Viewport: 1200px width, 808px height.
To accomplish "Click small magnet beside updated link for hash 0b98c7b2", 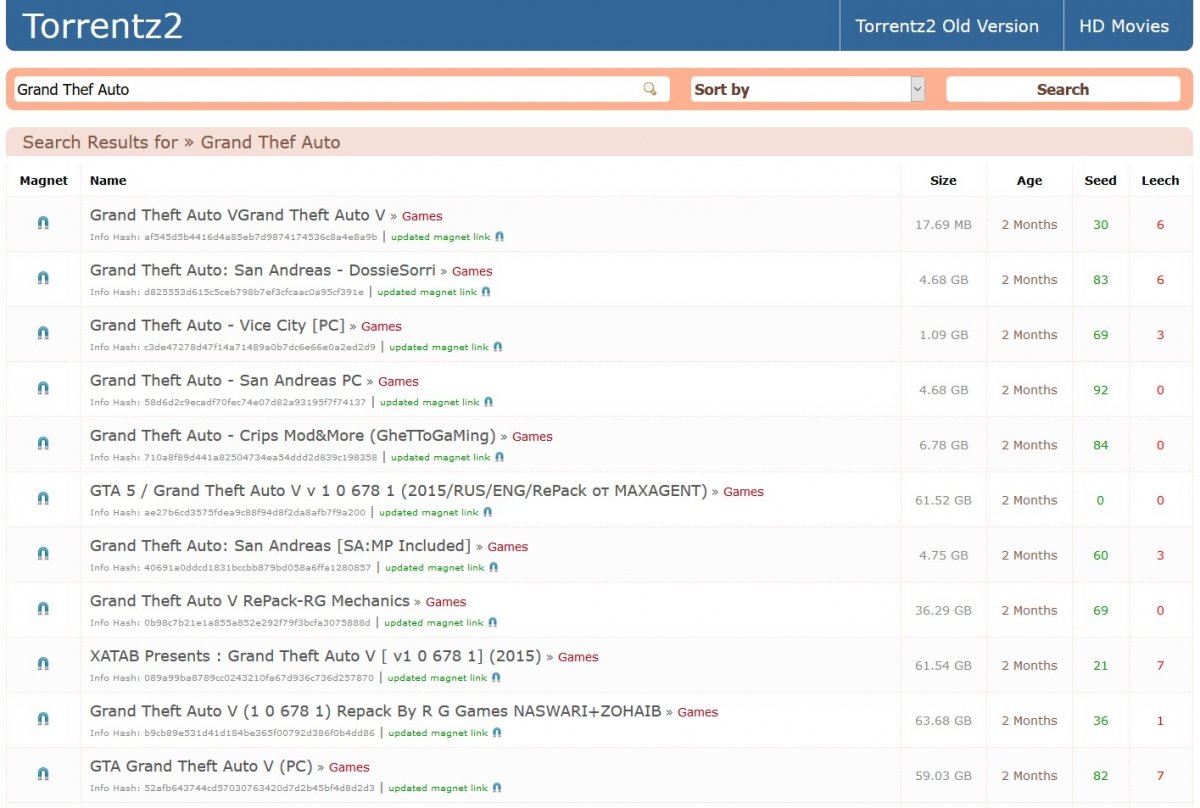I will [x=492, y=622].
